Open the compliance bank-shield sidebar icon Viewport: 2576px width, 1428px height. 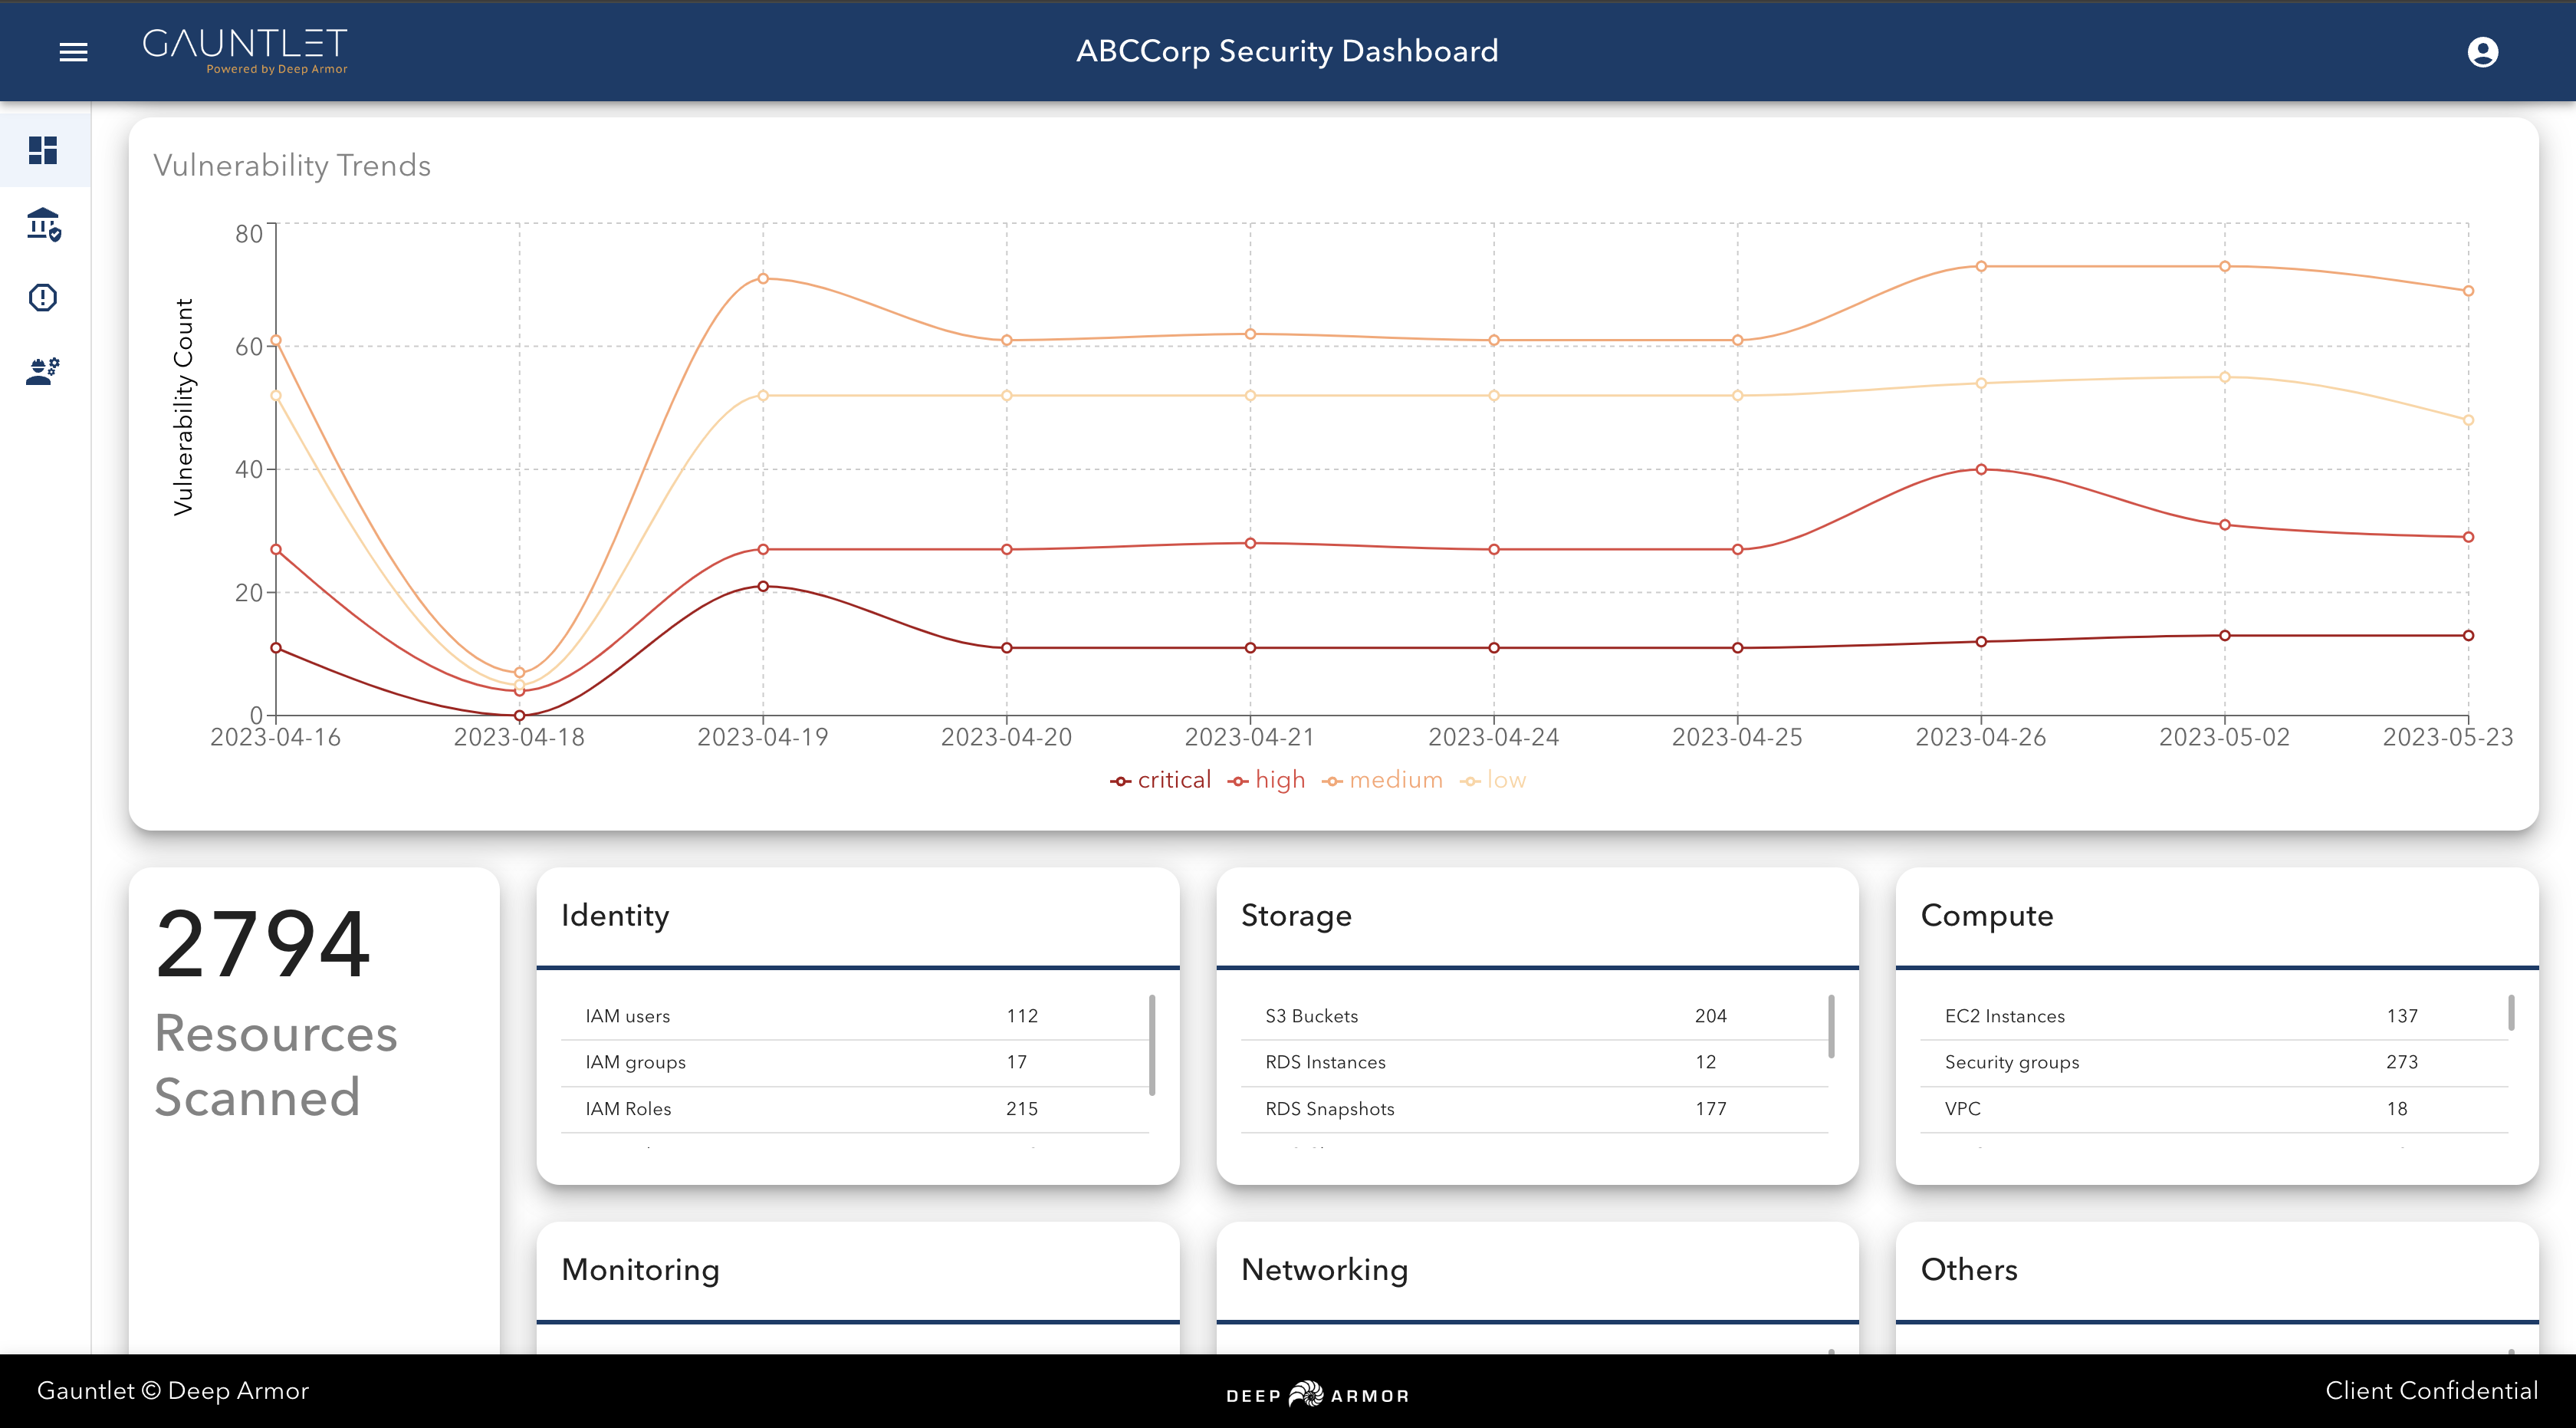43,224
